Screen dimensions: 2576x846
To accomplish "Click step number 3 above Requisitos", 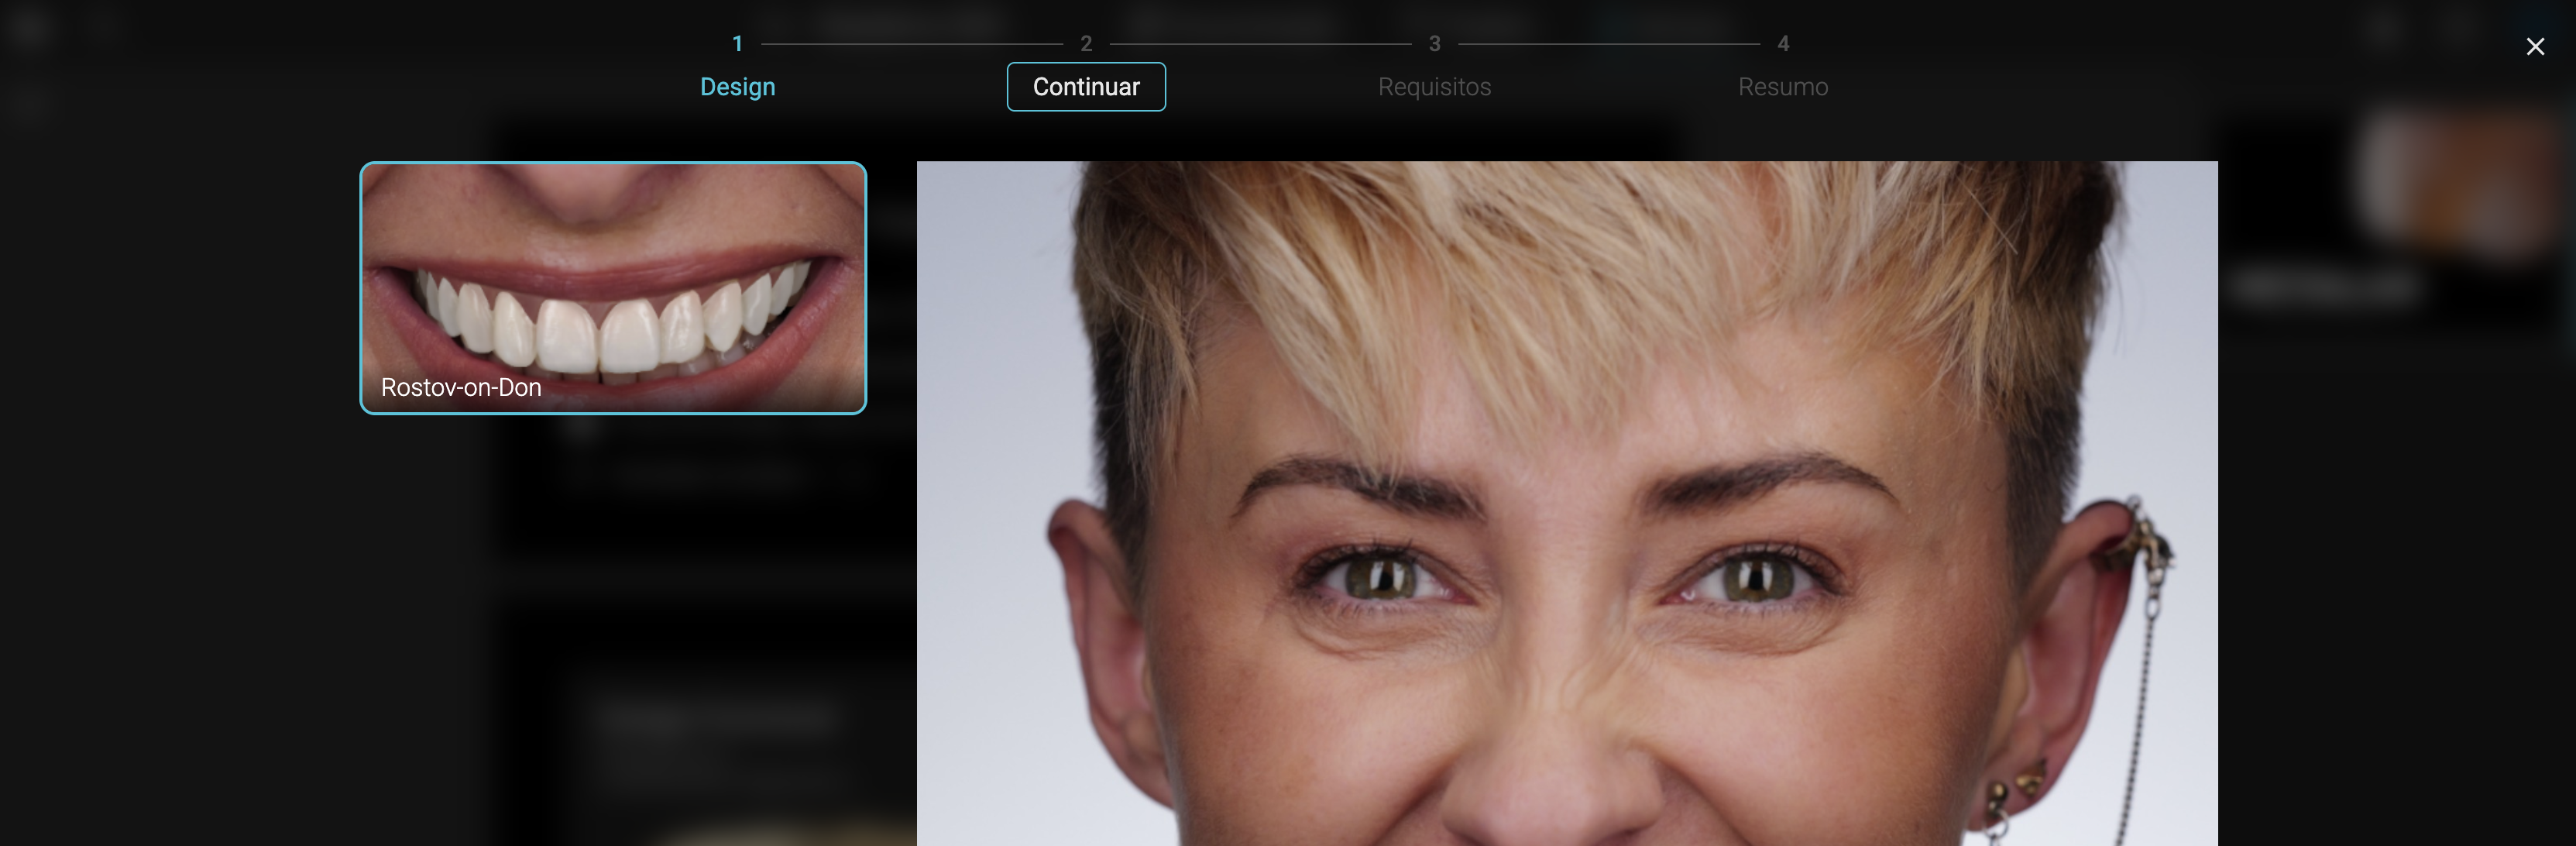I will 1434,43.
